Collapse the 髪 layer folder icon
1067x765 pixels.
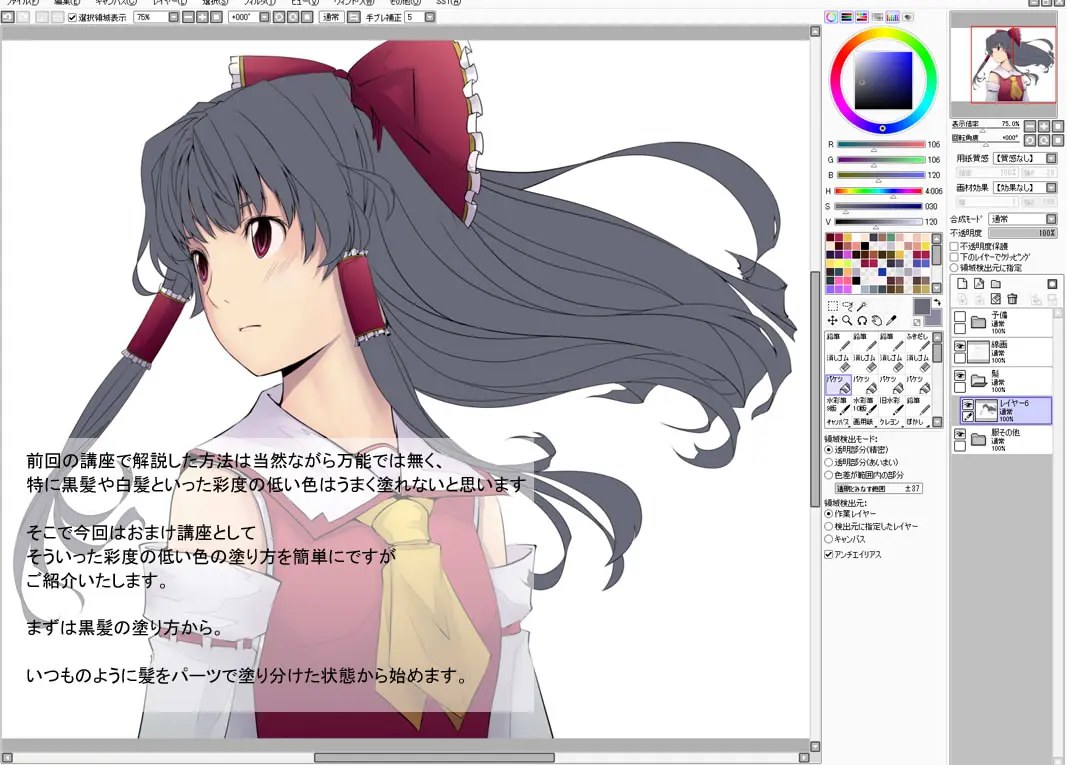coord(979,380)
